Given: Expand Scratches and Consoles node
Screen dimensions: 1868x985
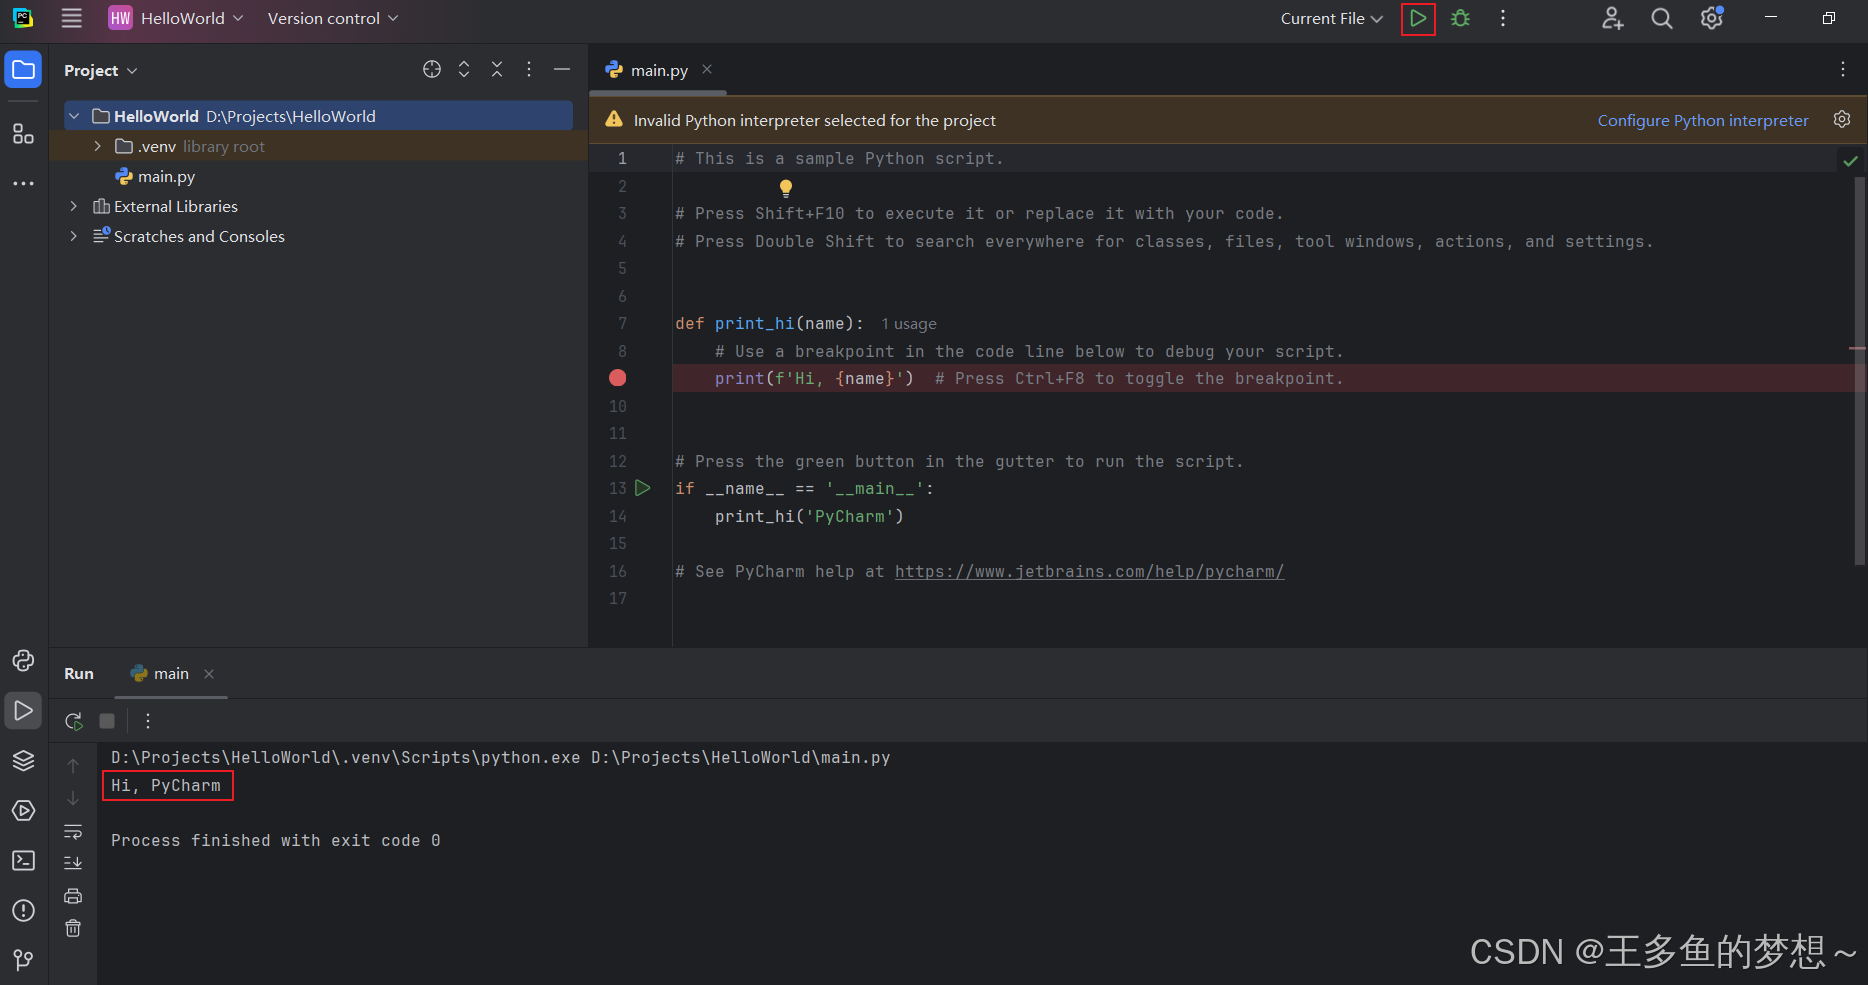Looking at the screenshot, I should [x=74, y=237].
